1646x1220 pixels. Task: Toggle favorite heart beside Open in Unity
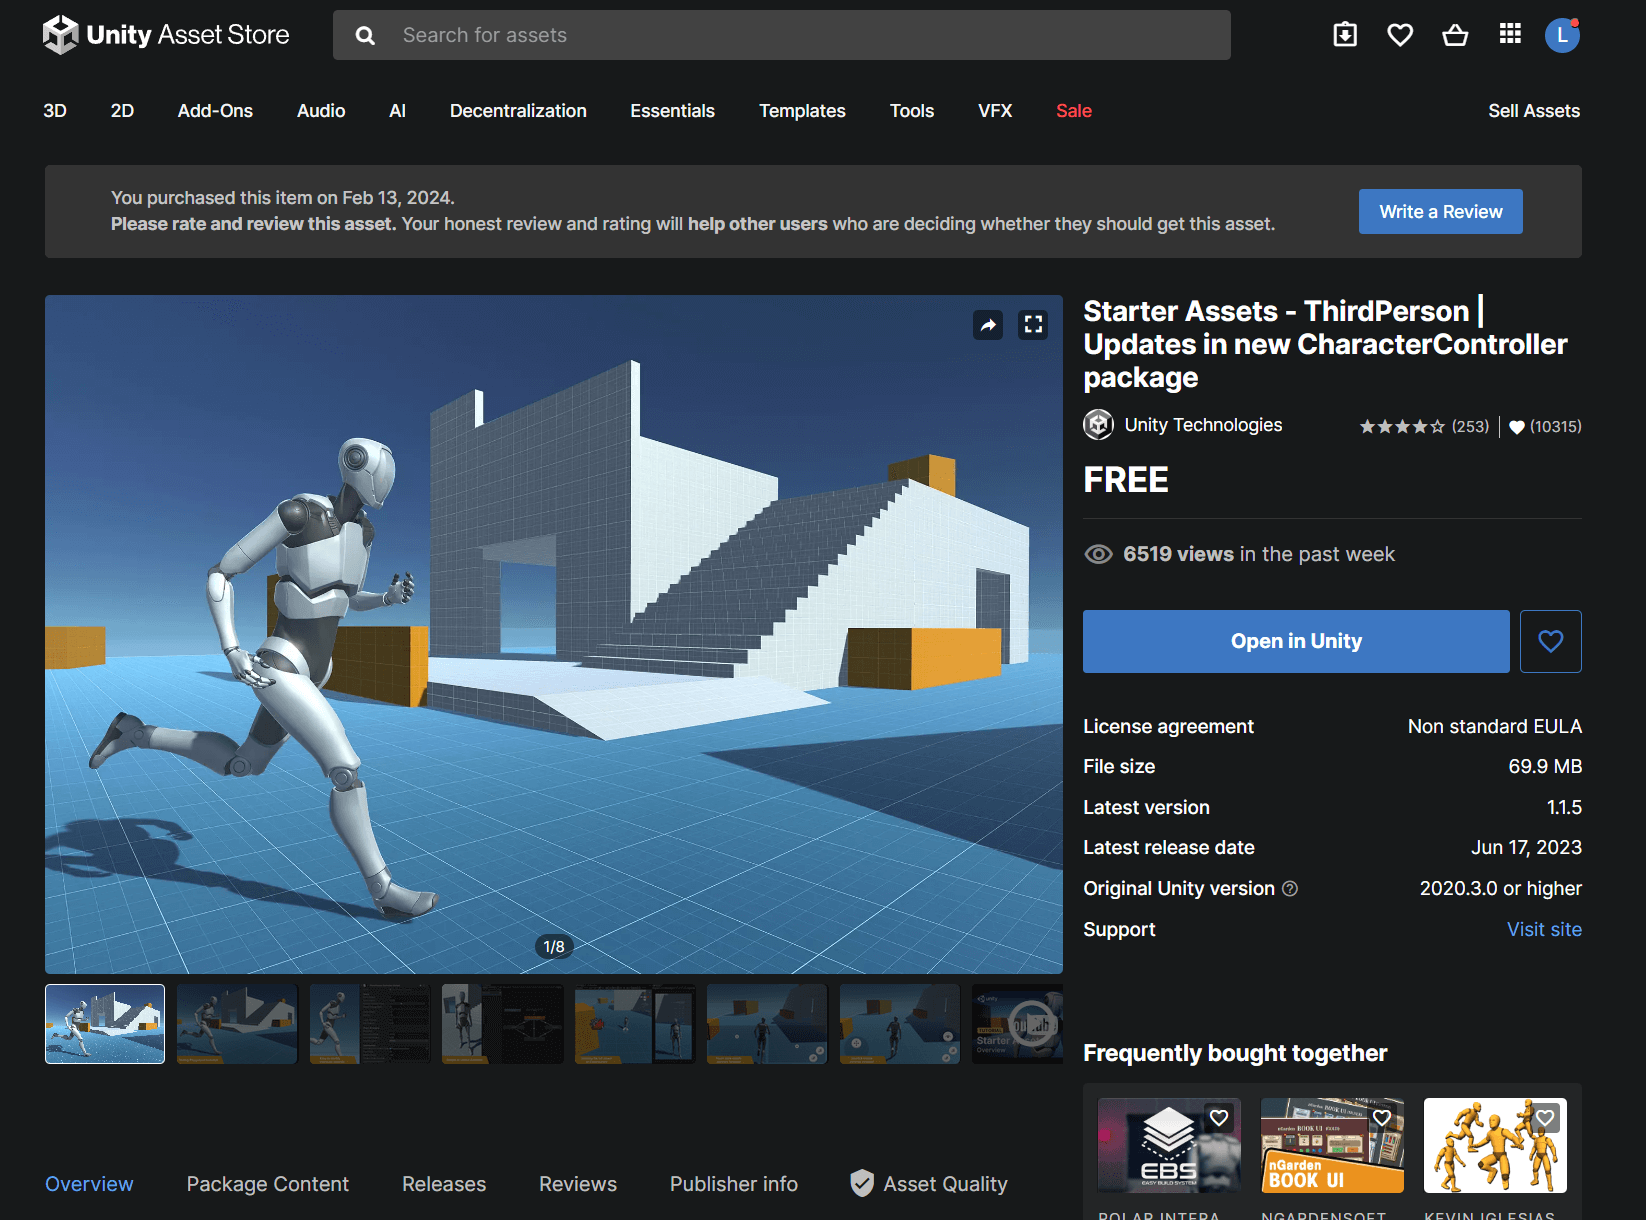click(1550, 641)
